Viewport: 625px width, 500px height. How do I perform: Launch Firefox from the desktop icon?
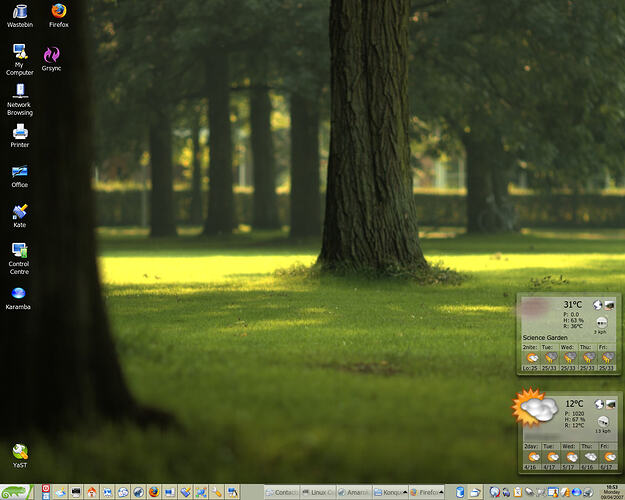59,16
